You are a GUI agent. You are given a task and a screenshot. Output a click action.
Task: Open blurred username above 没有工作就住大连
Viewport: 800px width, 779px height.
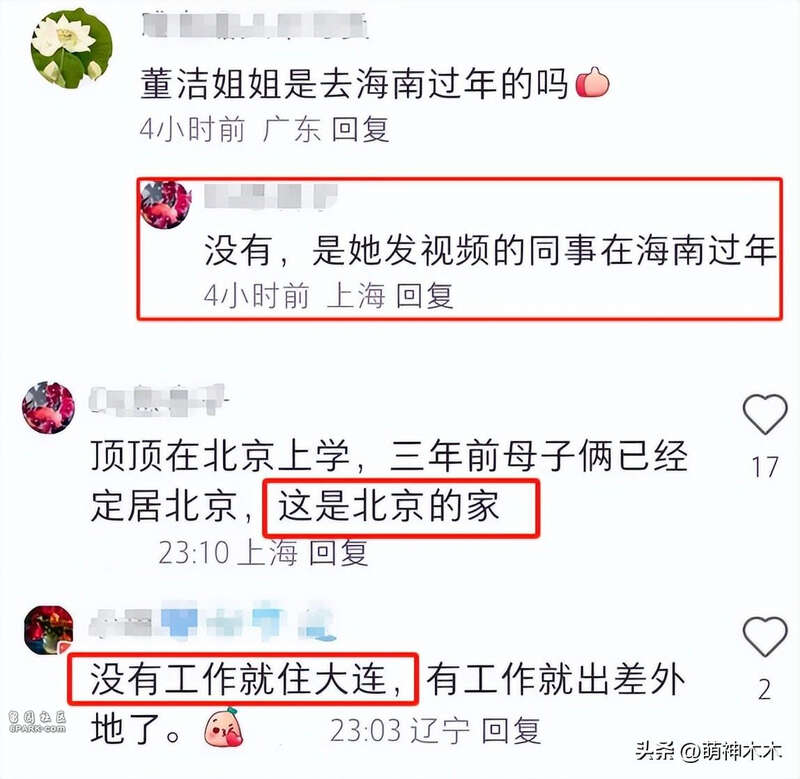click(212, 620)
